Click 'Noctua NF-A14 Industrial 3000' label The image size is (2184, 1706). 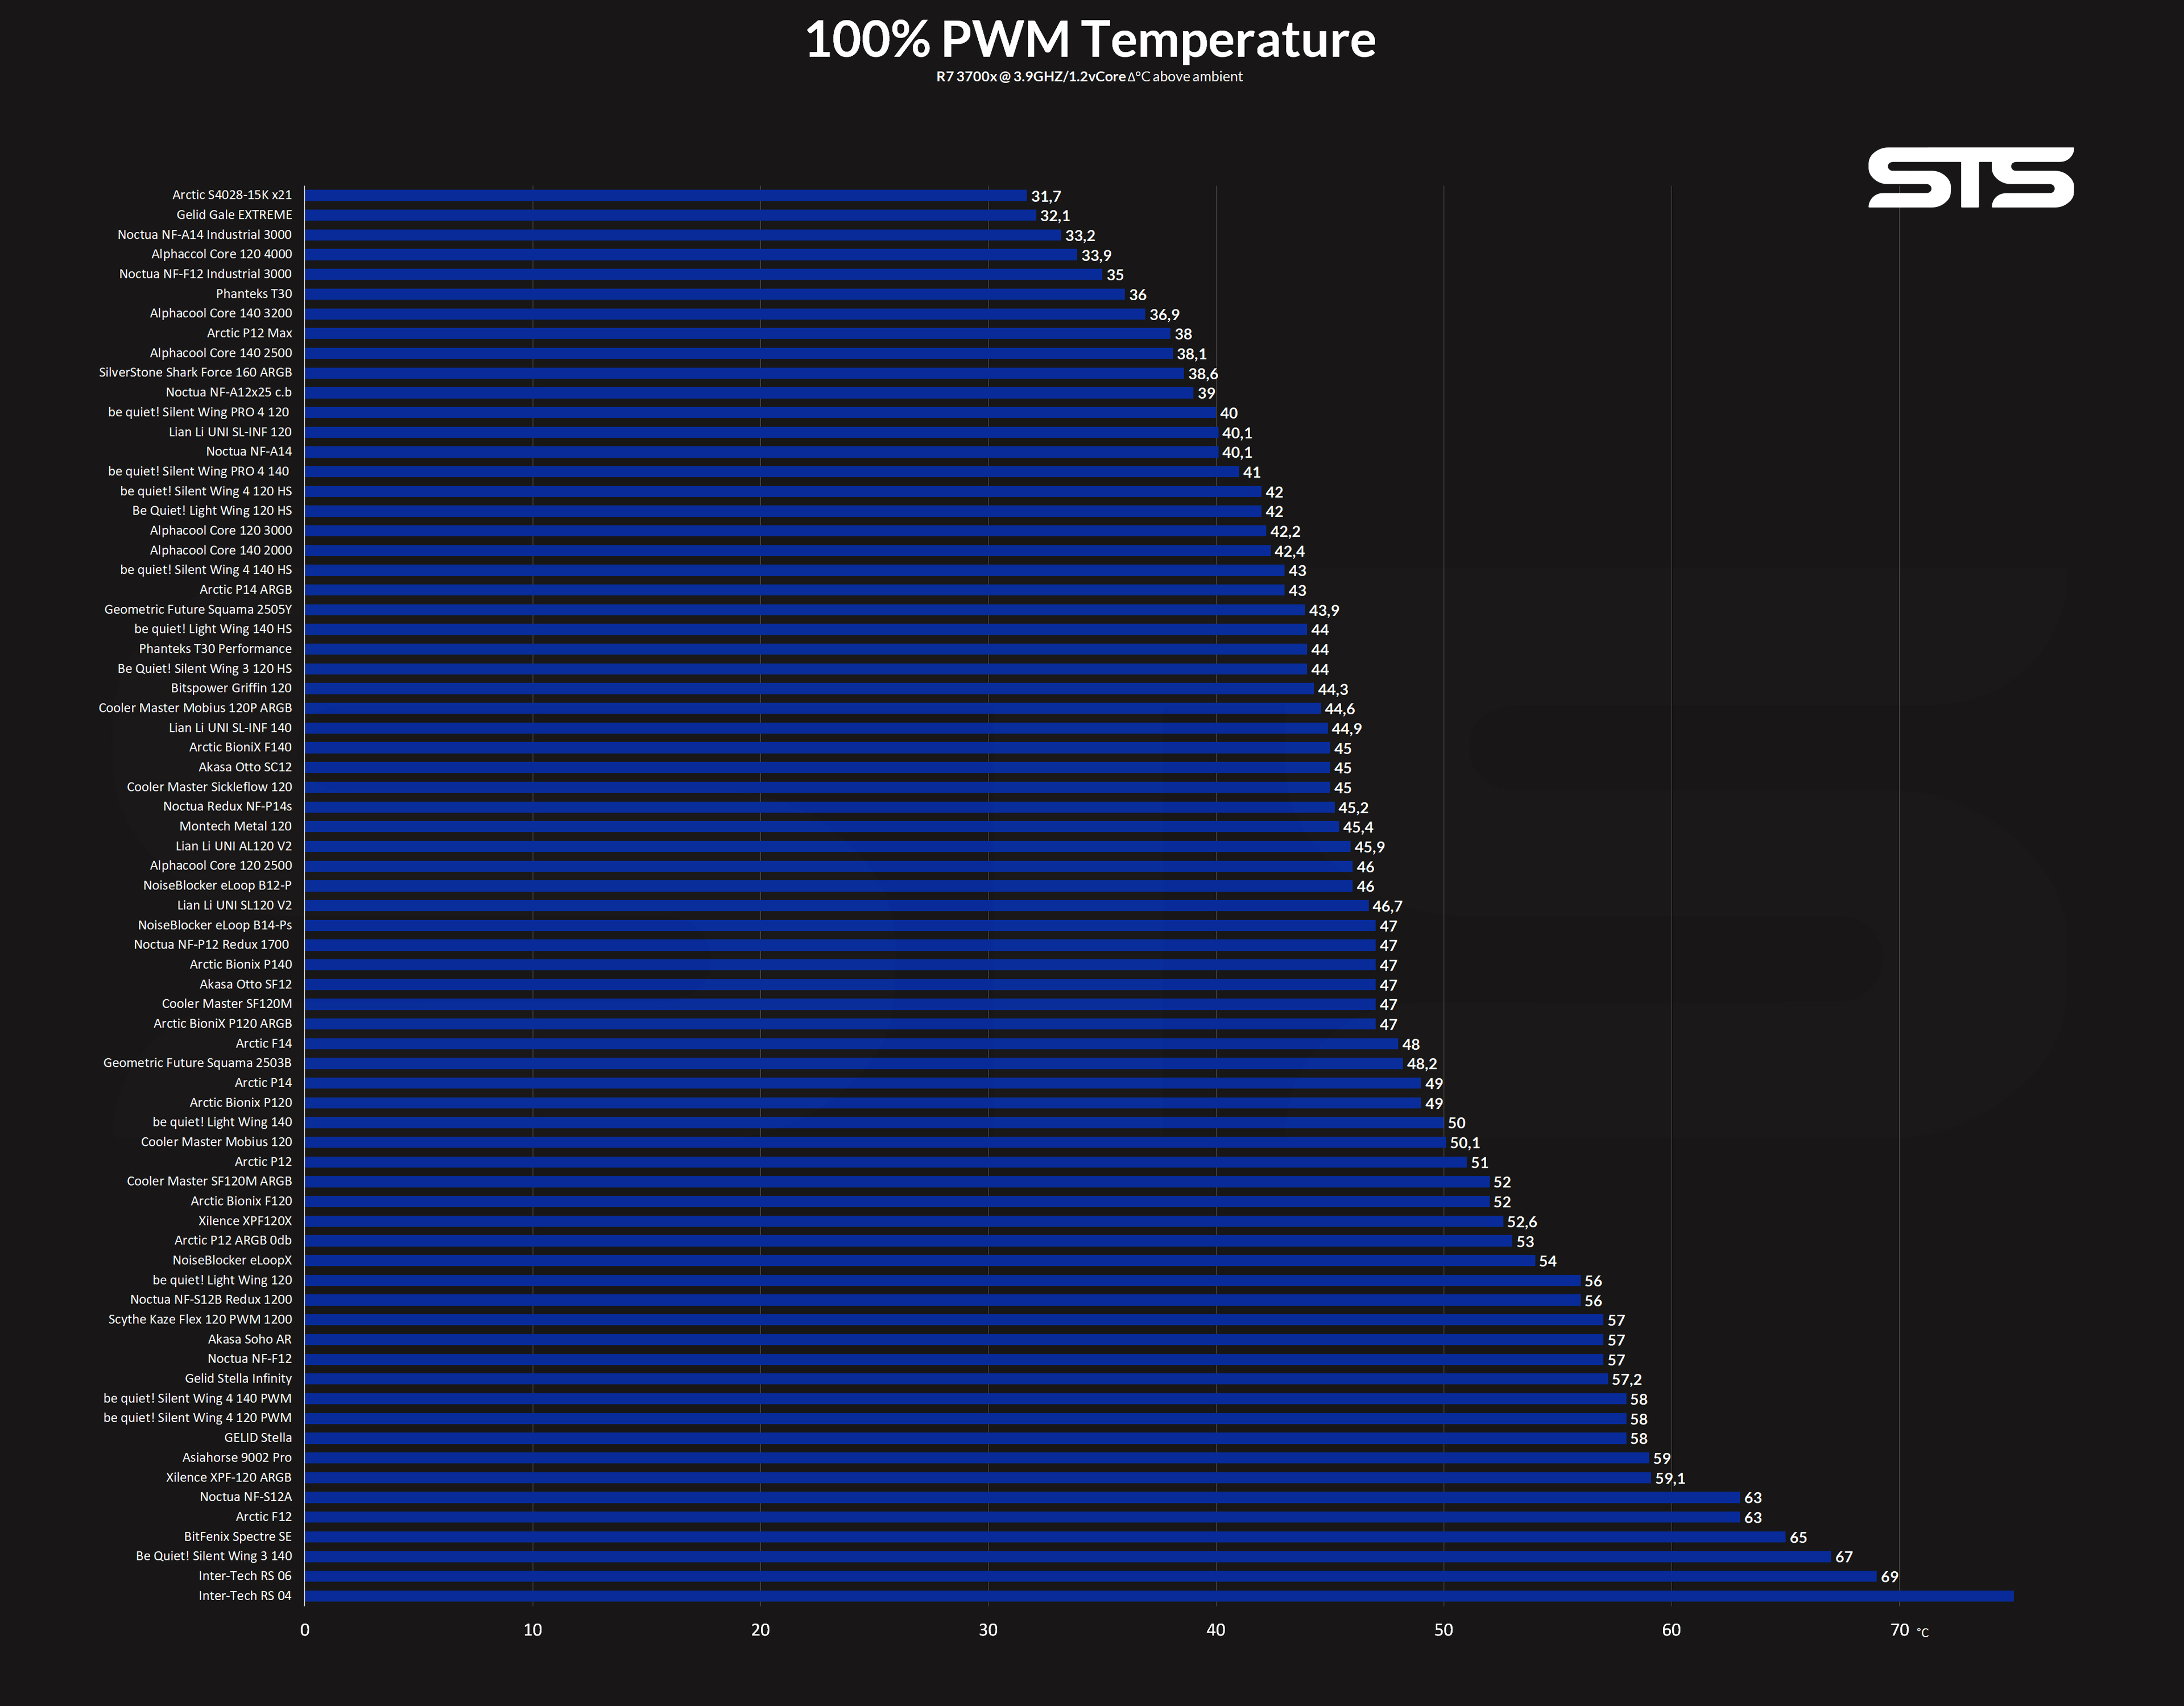tap(205, 235)
